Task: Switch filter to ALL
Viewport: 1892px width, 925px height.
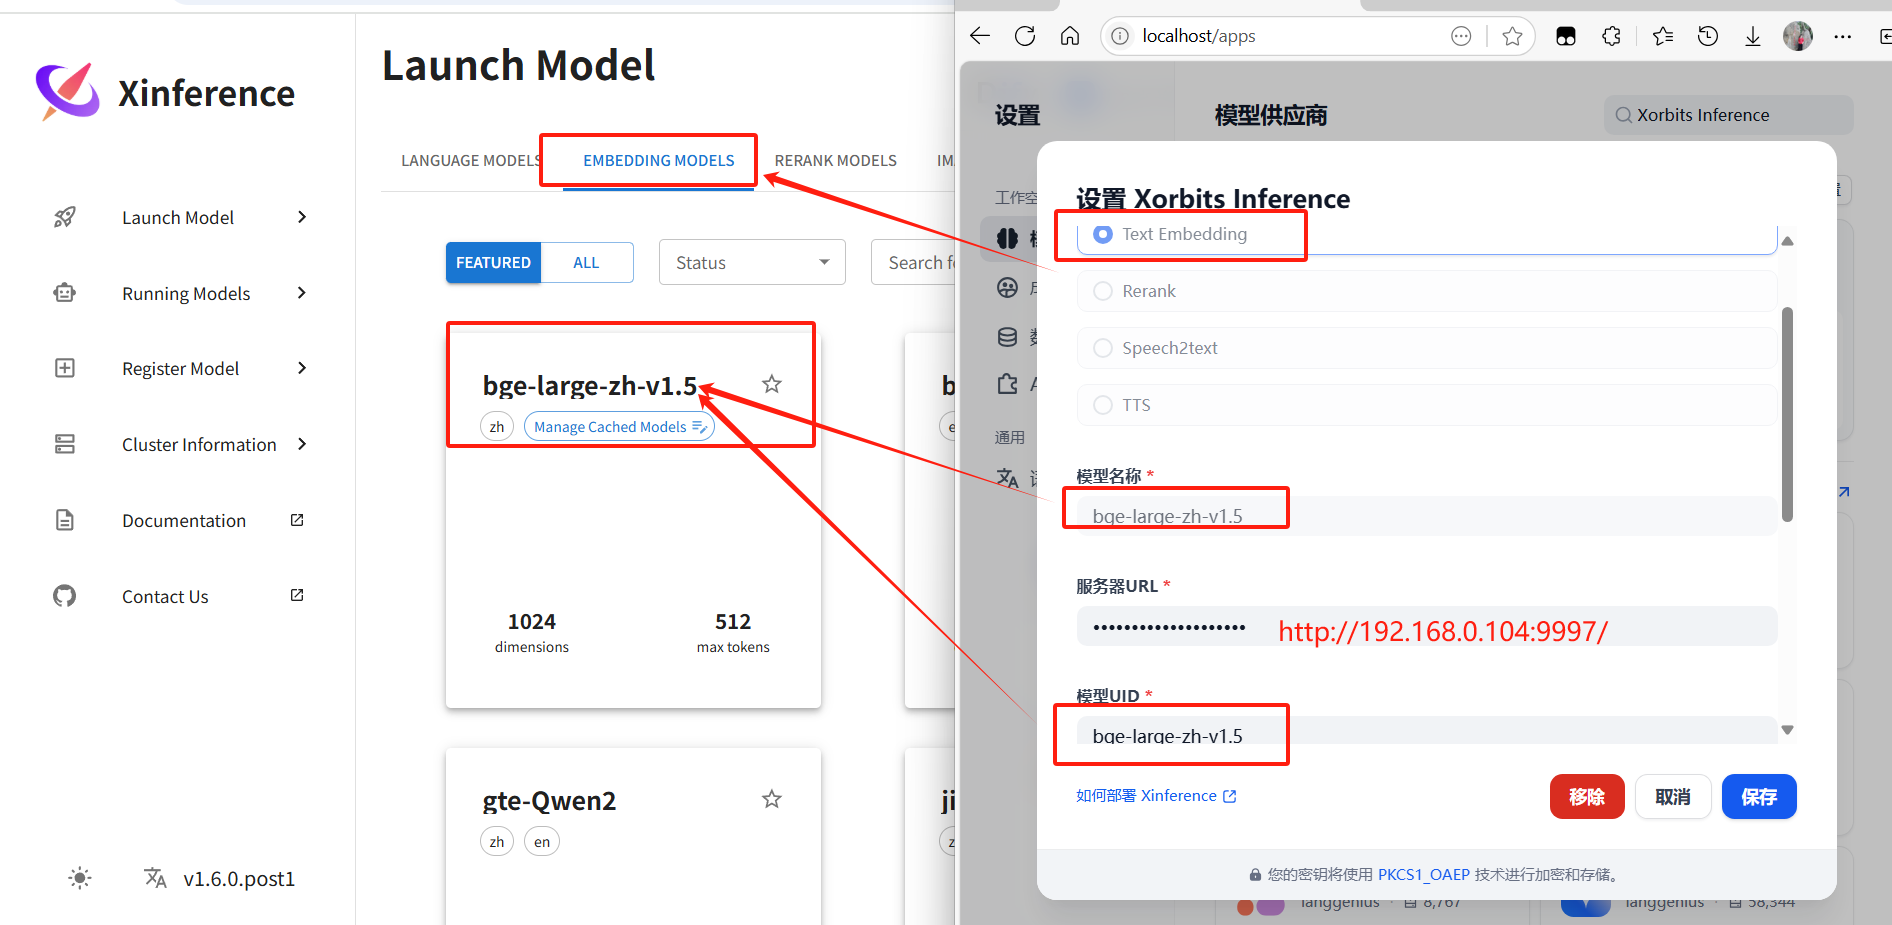Action: [586, 262]
